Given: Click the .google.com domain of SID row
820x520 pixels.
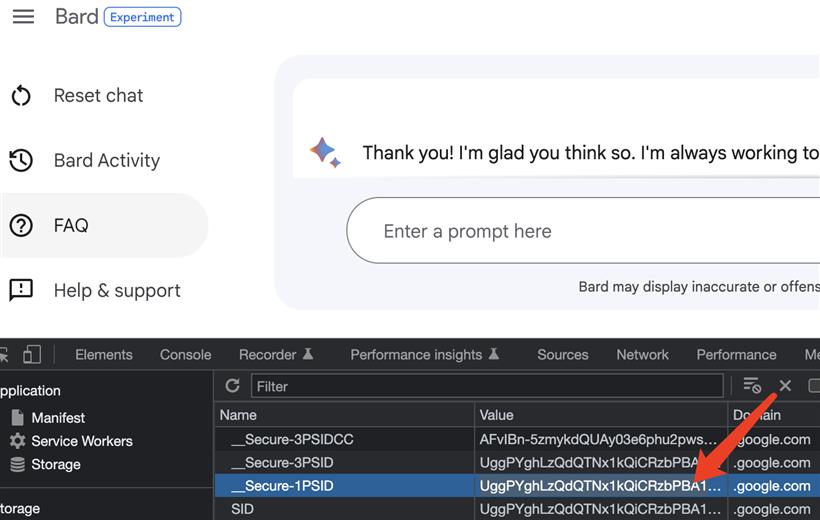Looking at the screenshot, I should pyautogui.click(x=771, y=509).
